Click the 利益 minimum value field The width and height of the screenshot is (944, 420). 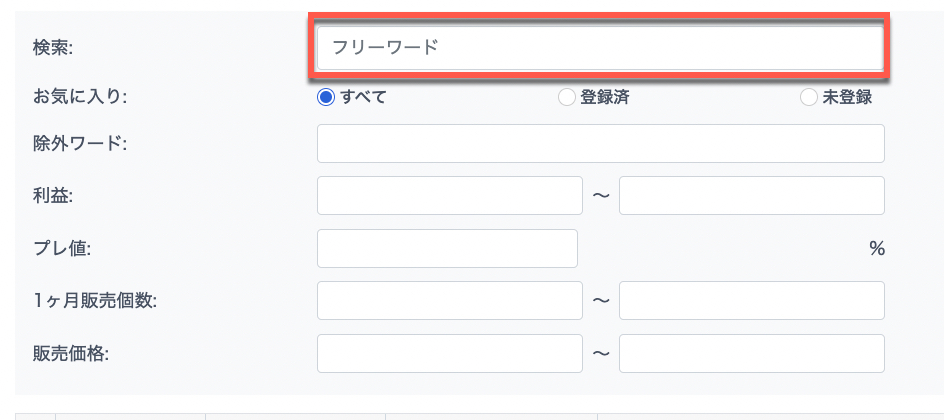[449, 196]
